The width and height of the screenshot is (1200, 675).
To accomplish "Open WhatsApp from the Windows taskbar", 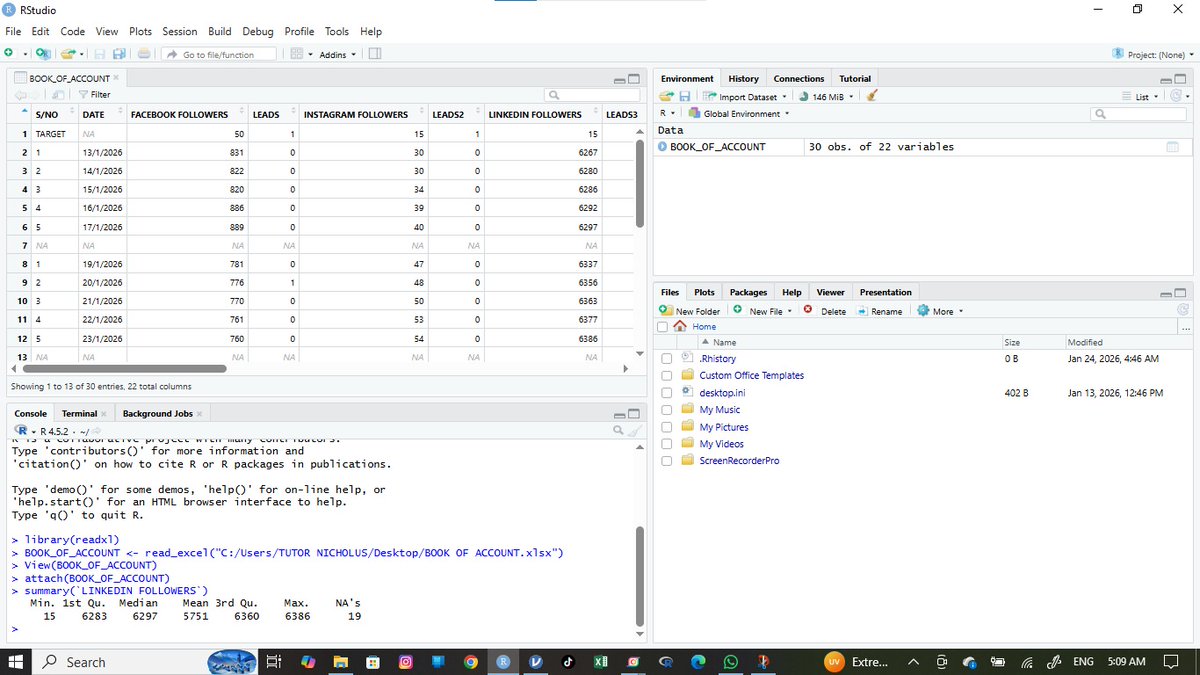I will coord(731,662).
